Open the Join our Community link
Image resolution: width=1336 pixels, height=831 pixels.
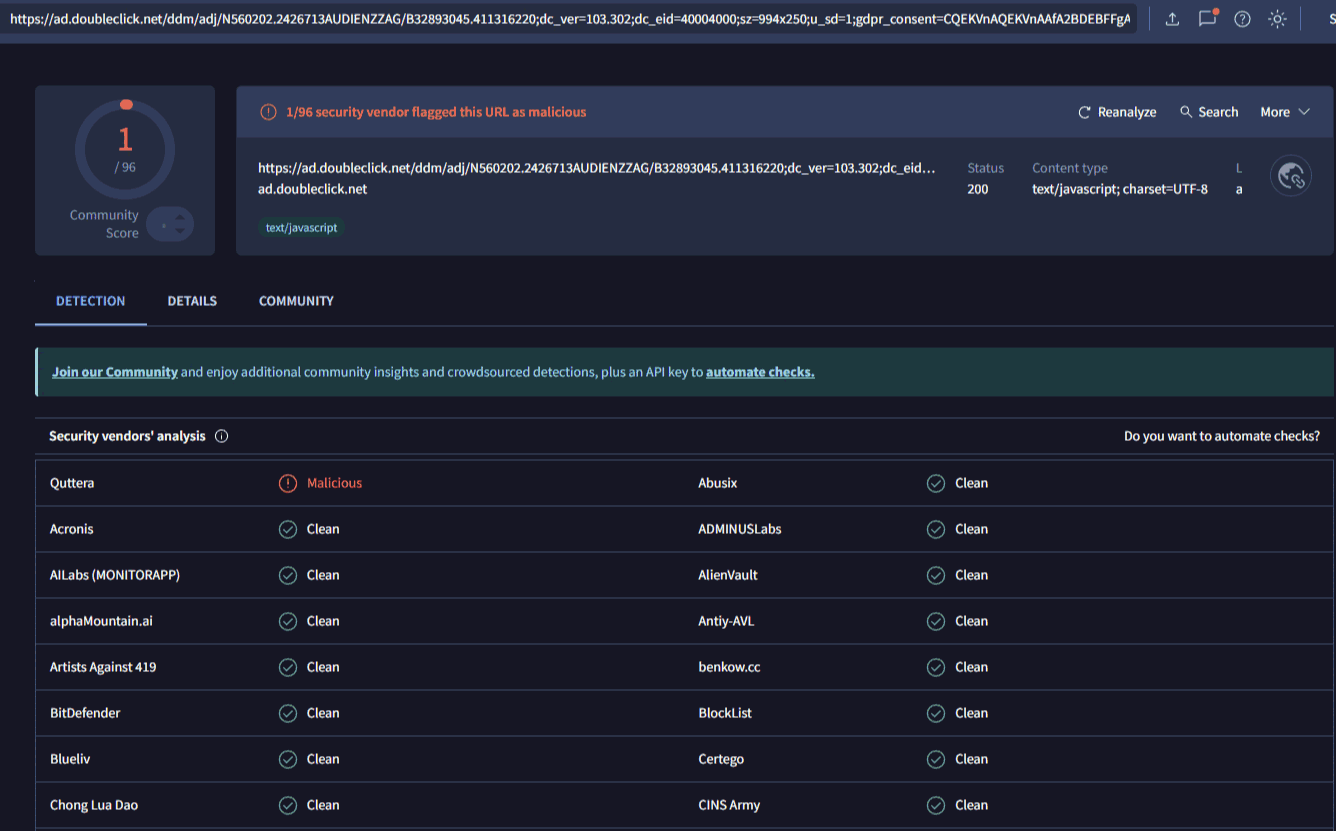point(115,372)
